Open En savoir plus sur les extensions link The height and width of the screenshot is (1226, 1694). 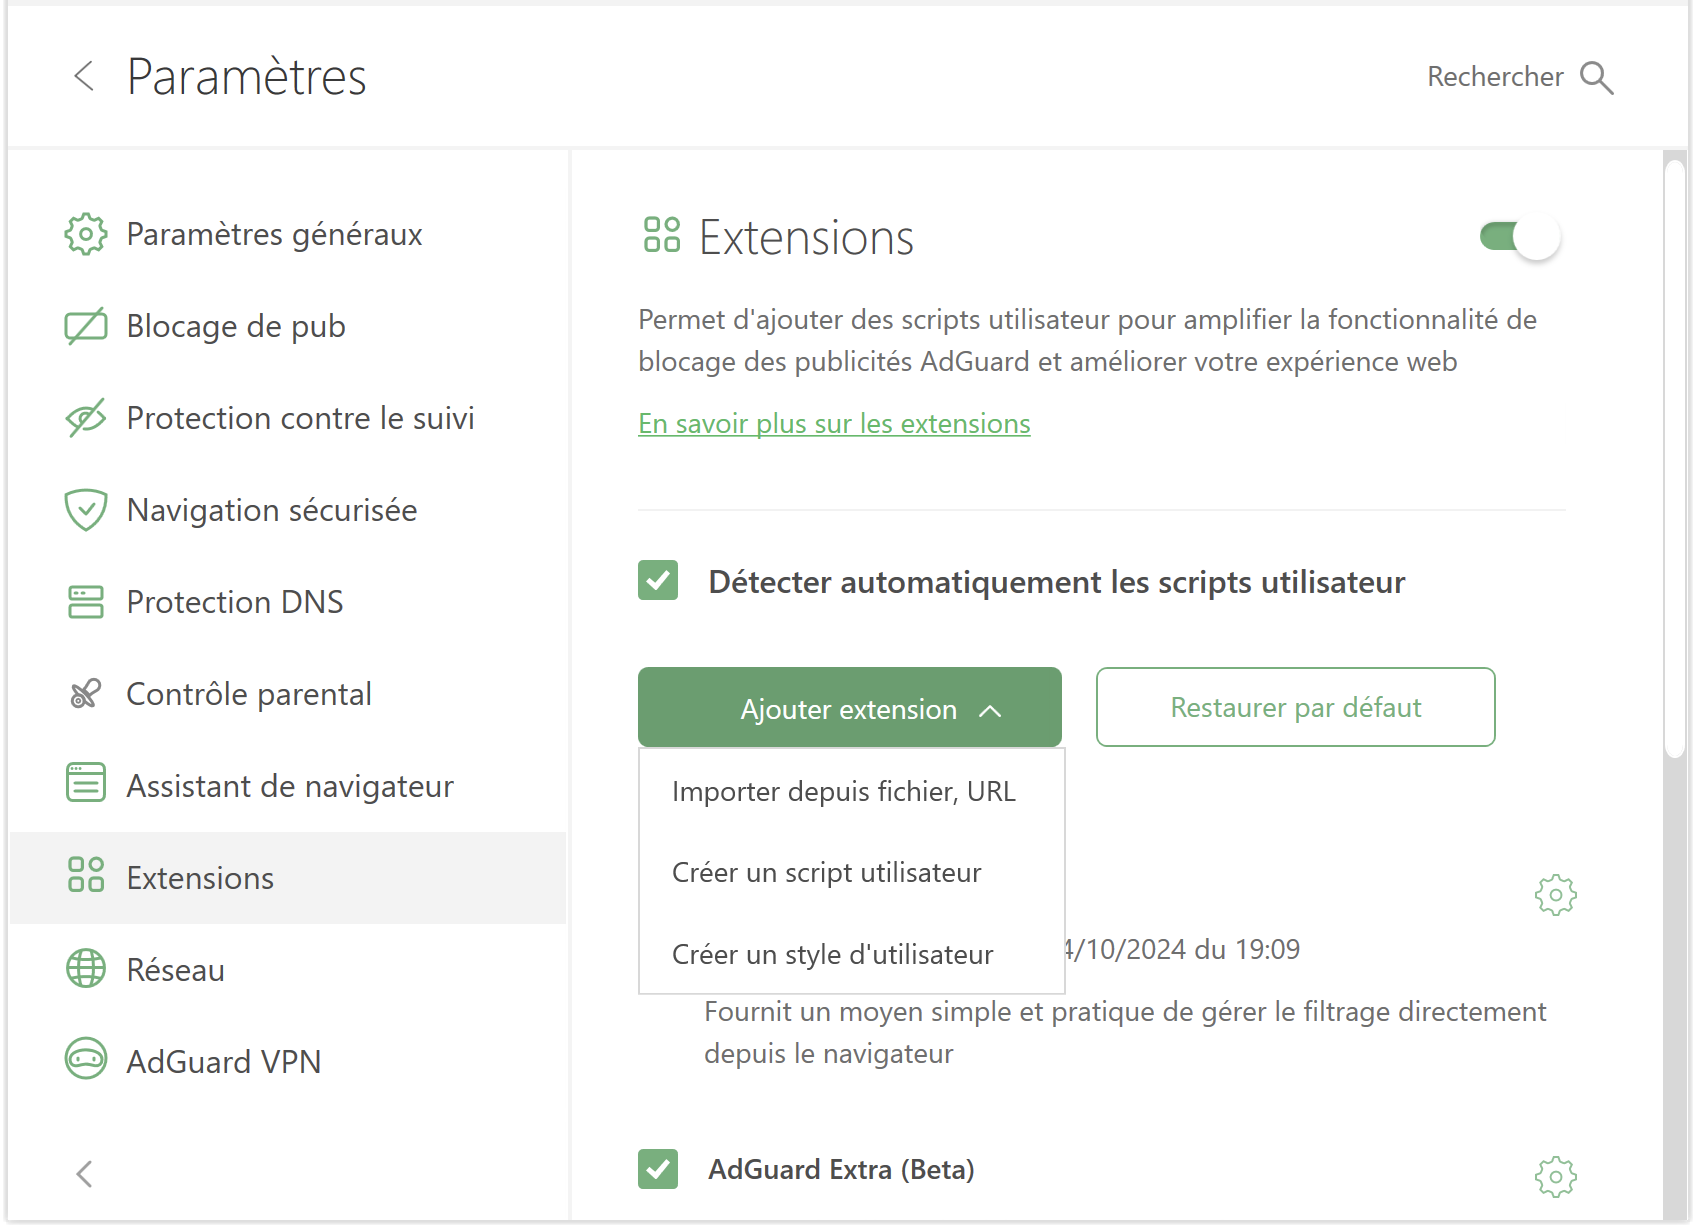click(x=834, y=424)
